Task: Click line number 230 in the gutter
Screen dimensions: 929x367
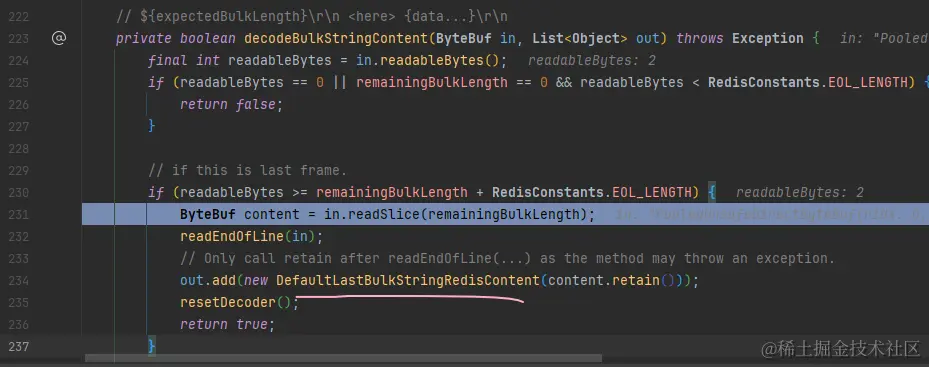Action: 18,192
